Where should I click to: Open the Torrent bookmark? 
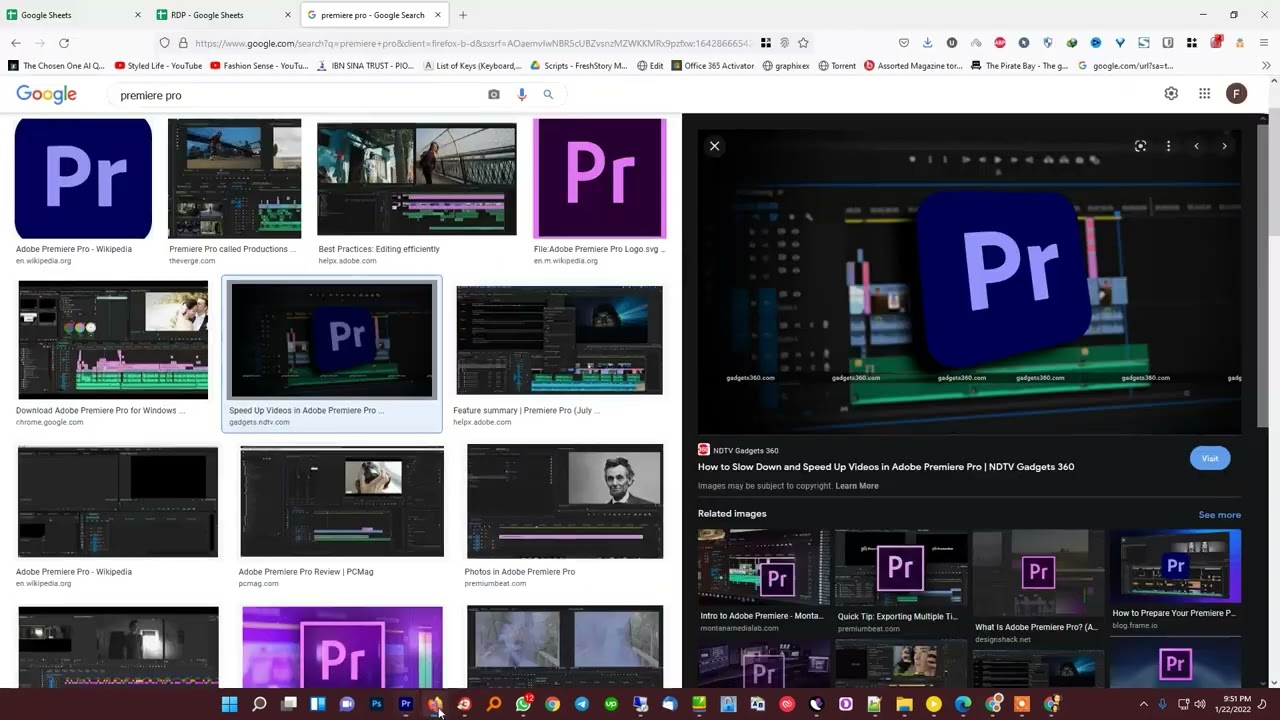pyautogui.click(x=837, y=66)
